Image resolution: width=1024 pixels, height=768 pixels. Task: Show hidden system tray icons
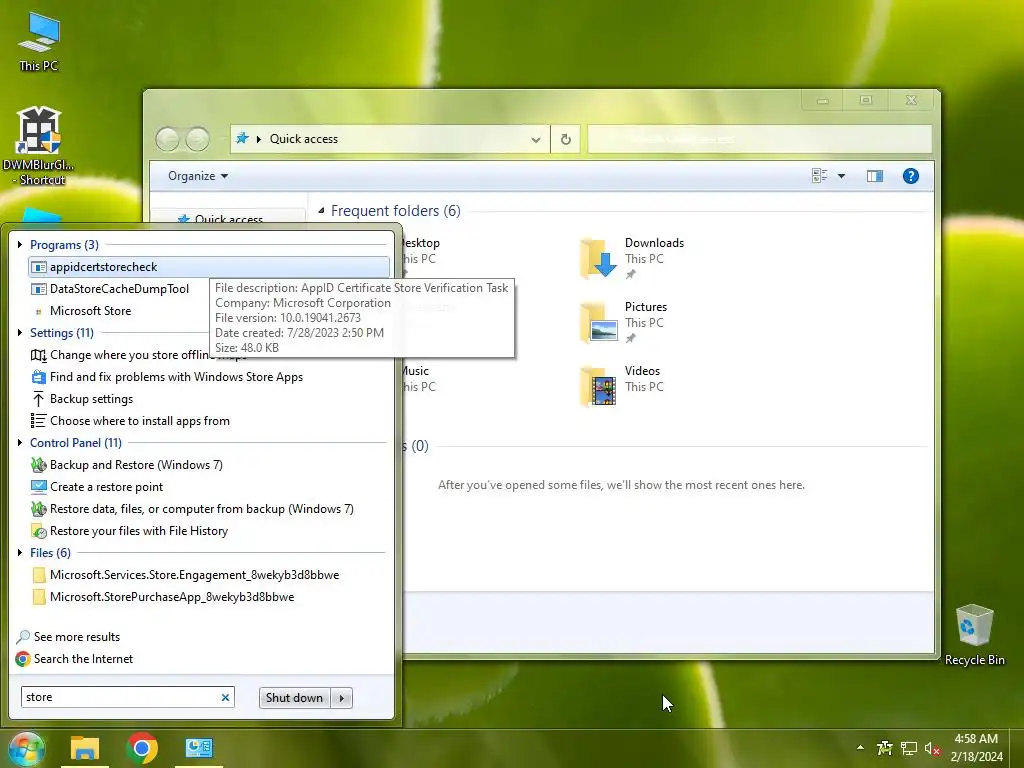coord(860,748)
